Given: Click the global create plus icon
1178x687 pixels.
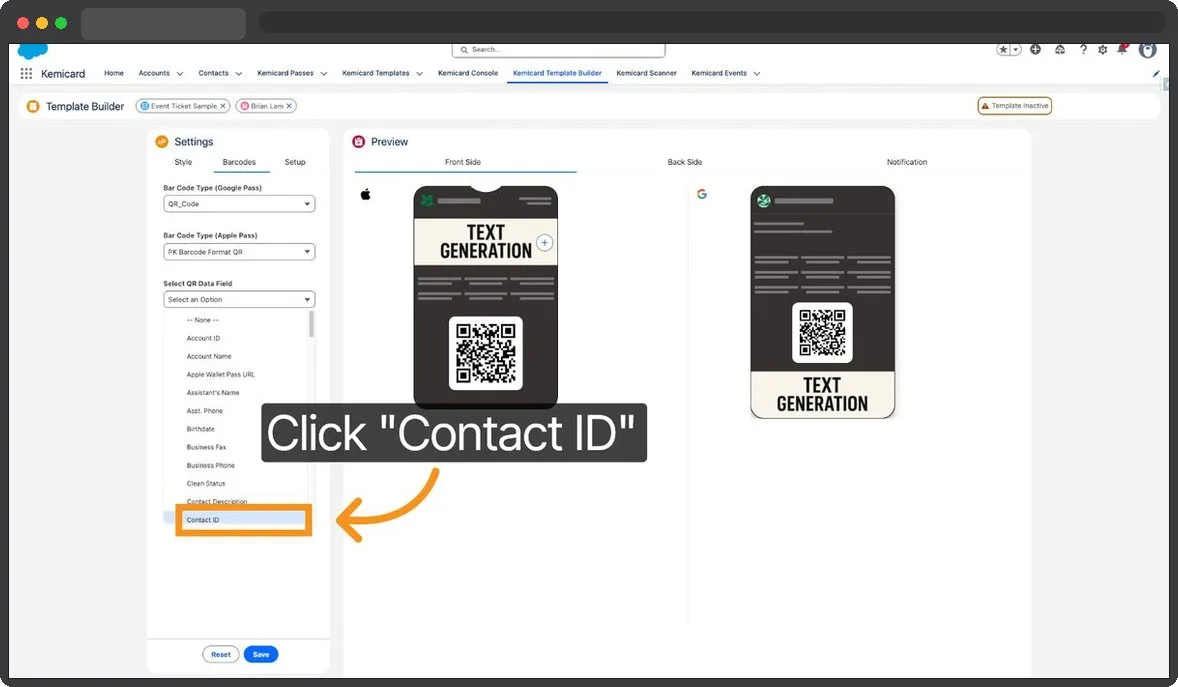Looking at the screenshot, I should [1035, 50].
